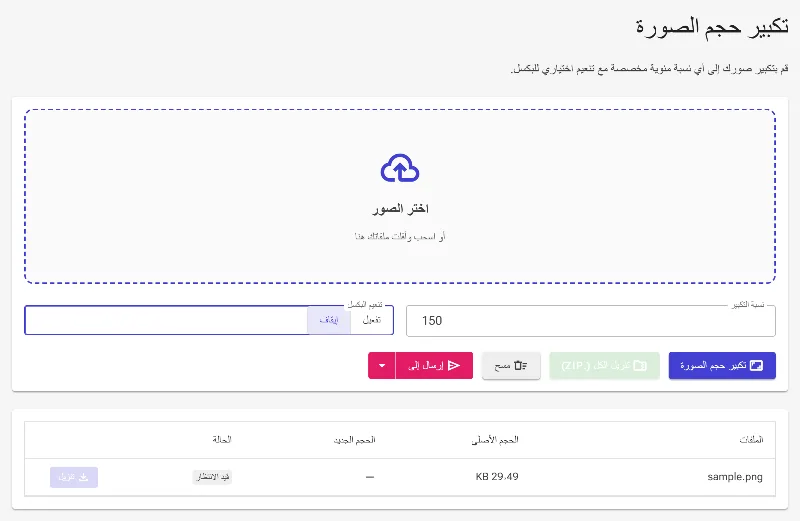Click the image icon on enlarge button
This screenshot has width=800, height=521.
[x=756, y=365]
